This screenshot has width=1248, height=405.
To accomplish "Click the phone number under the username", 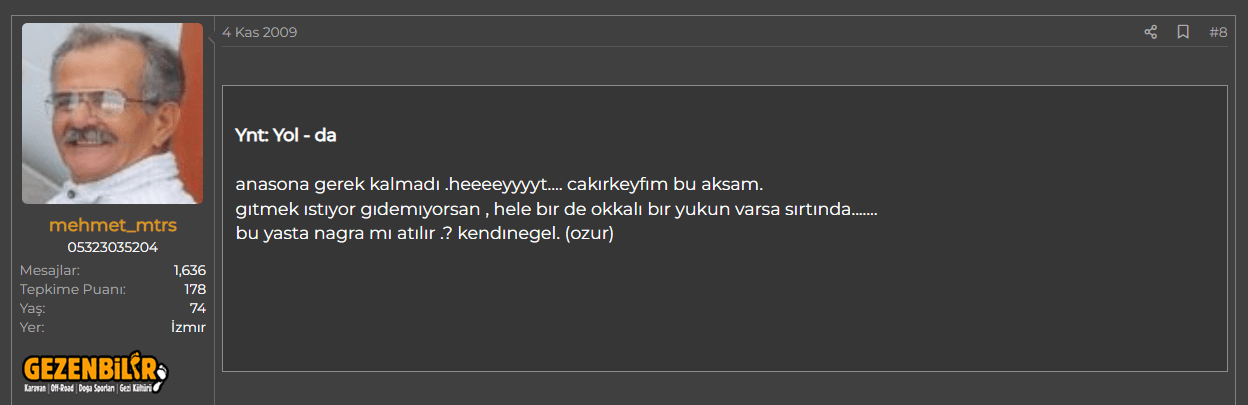I will (112, 247).
